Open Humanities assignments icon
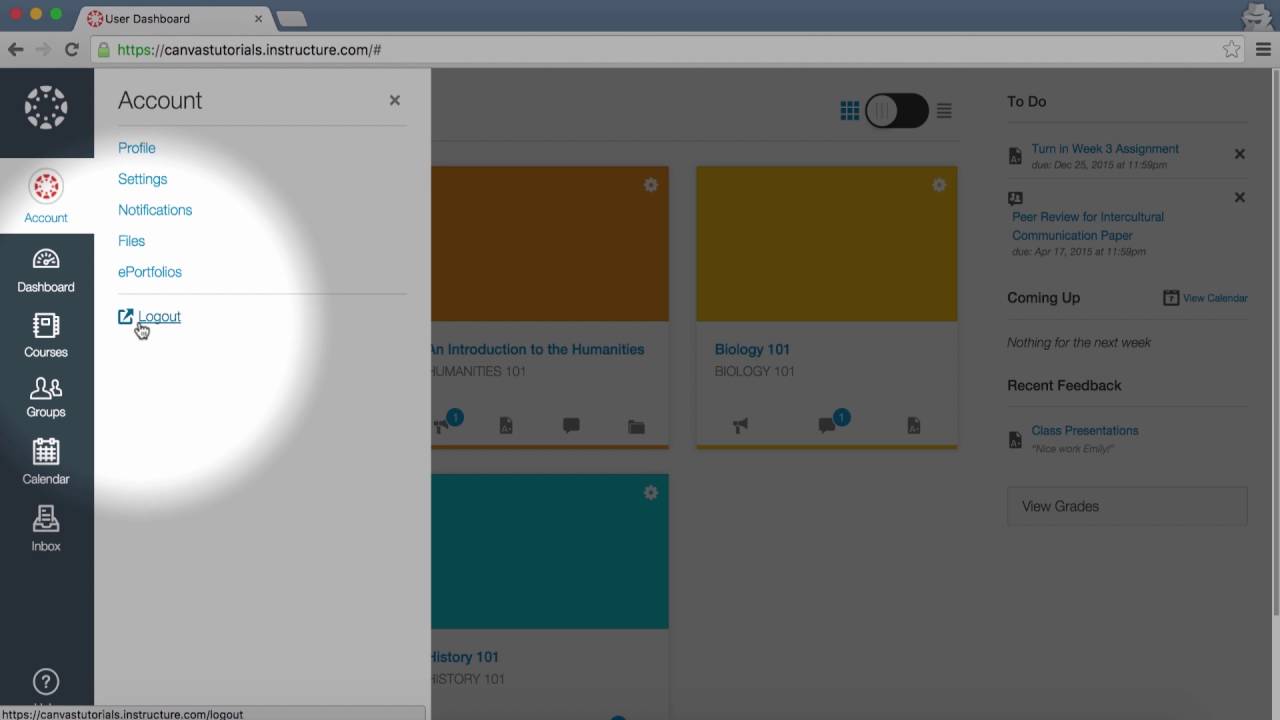The height and width of the screenshot is (720, 1280). click(506, 425)
